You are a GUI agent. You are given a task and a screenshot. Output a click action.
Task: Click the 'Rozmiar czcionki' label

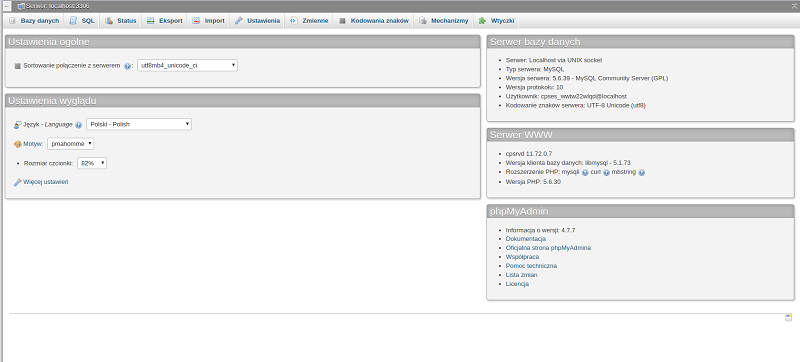tap(48, 164)
